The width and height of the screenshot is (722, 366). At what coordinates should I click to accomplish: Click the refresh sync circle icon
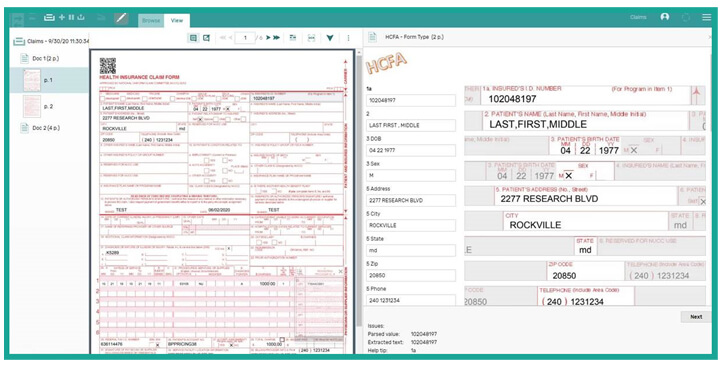[686, 17]
